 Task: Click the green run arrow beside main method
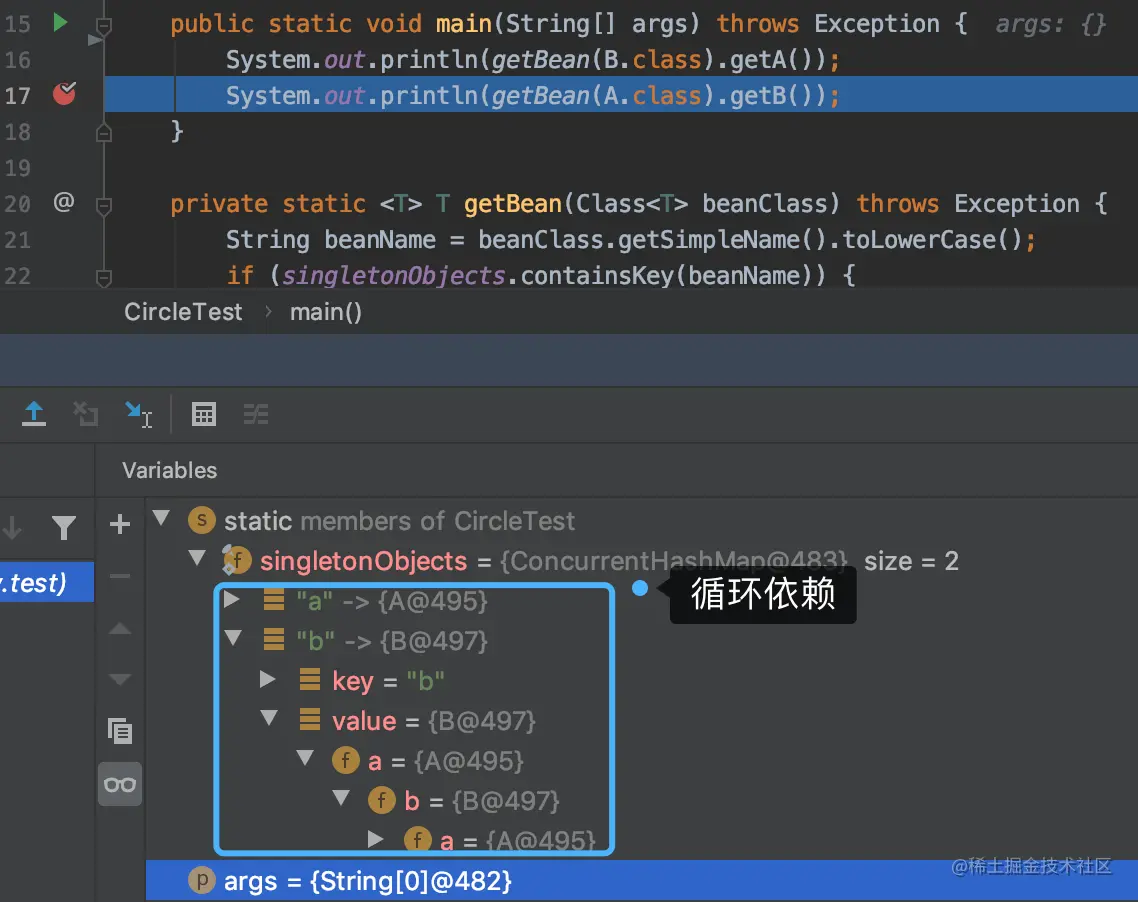click(x=60, y=22)
